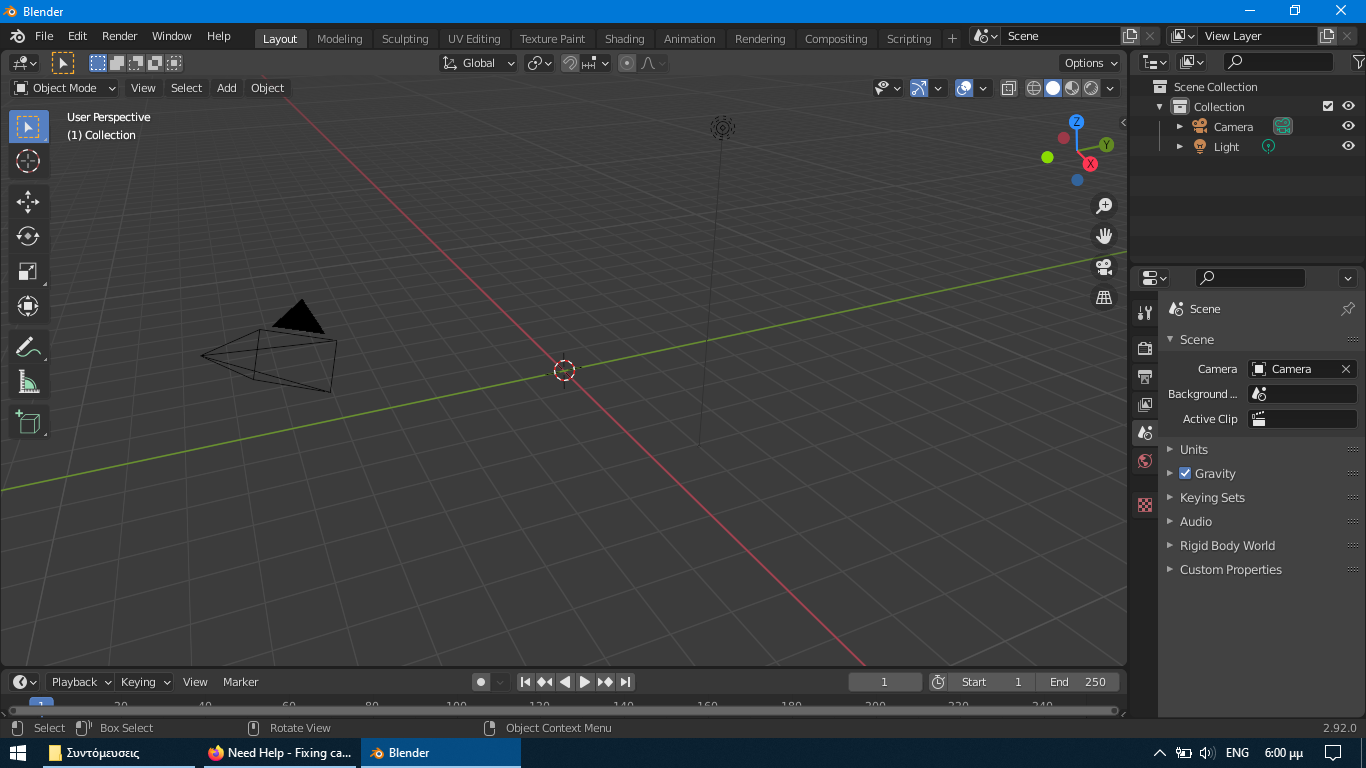Open the Global transform orientation dropdown

(479, 63)
